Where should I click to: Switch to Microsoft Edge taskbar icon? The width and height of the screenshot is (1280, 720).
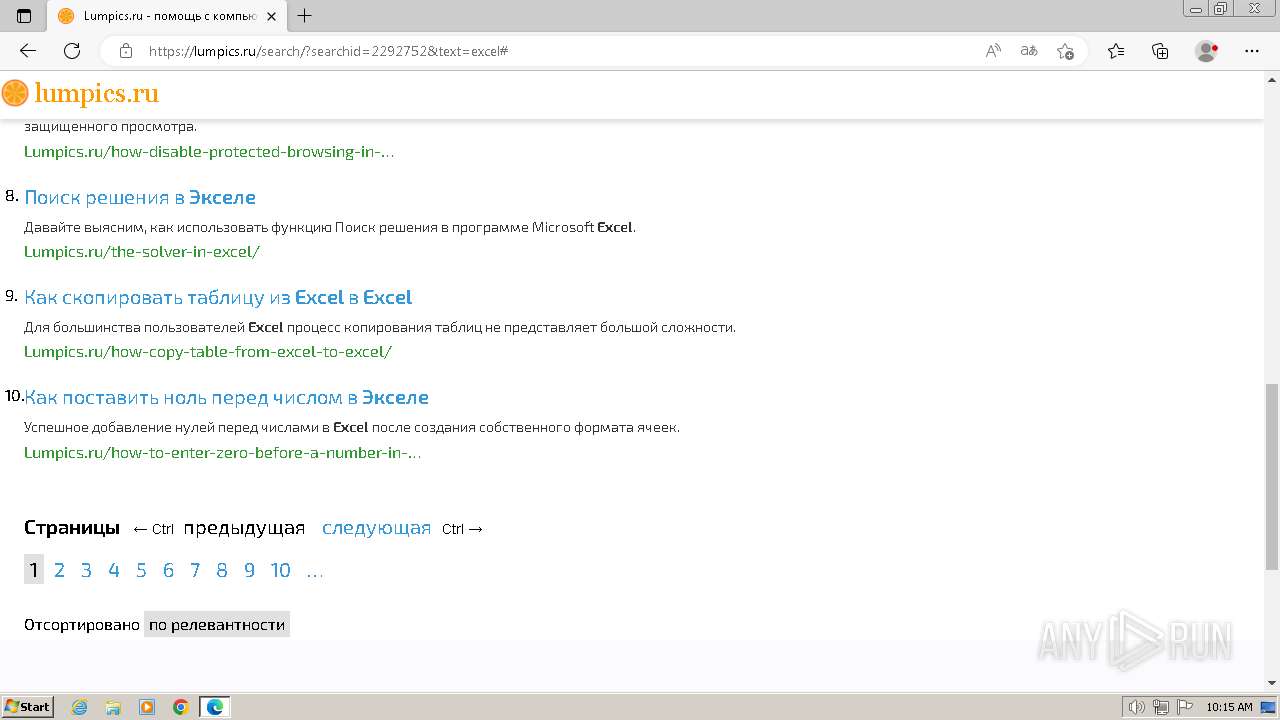(x=215, y=707)
